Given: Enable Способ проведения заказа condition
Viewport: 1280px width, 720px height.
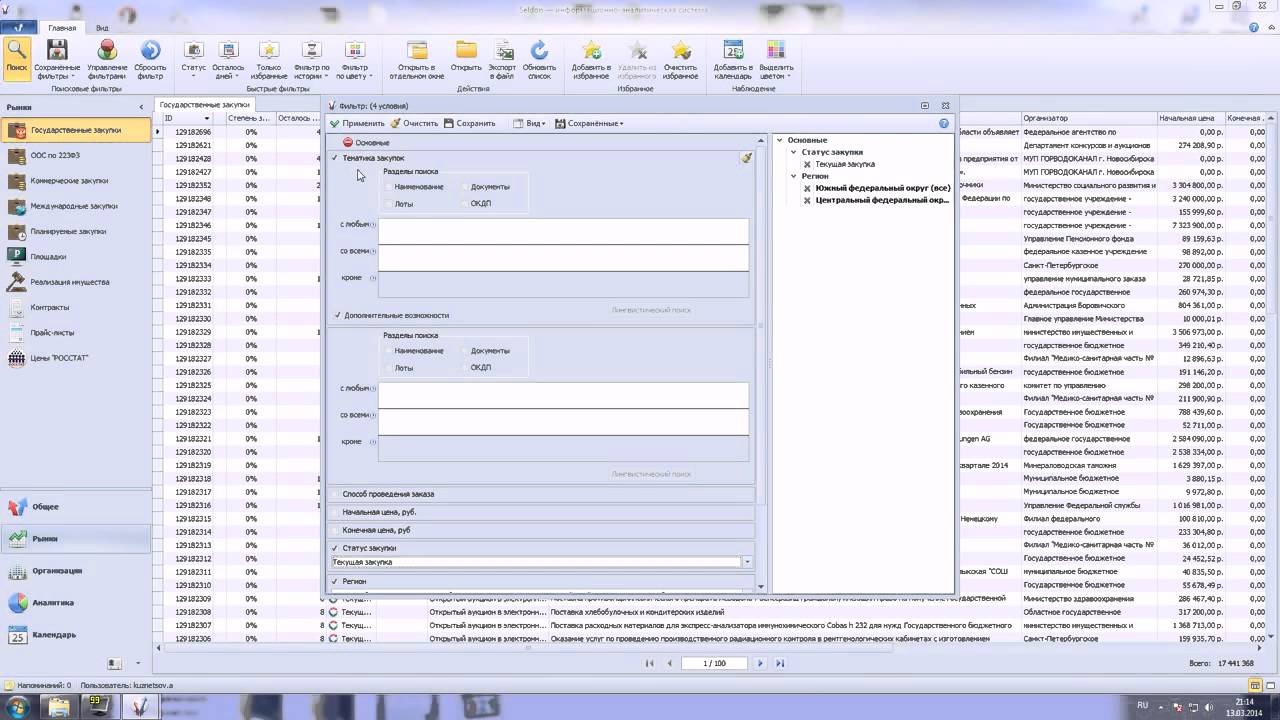Looking at the screenshot, I should [336, 494].
